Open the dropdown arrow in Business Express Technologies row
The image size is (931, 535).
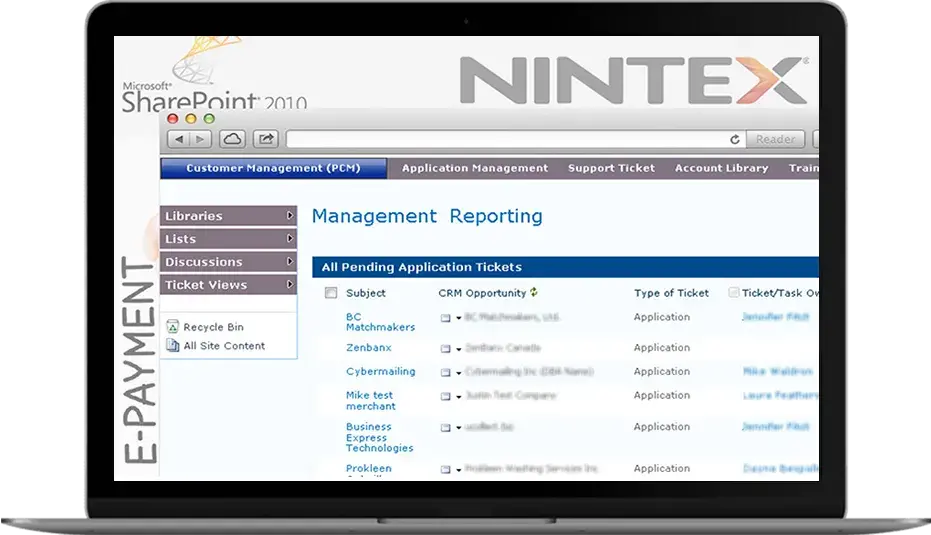click(x=458, y=428)
